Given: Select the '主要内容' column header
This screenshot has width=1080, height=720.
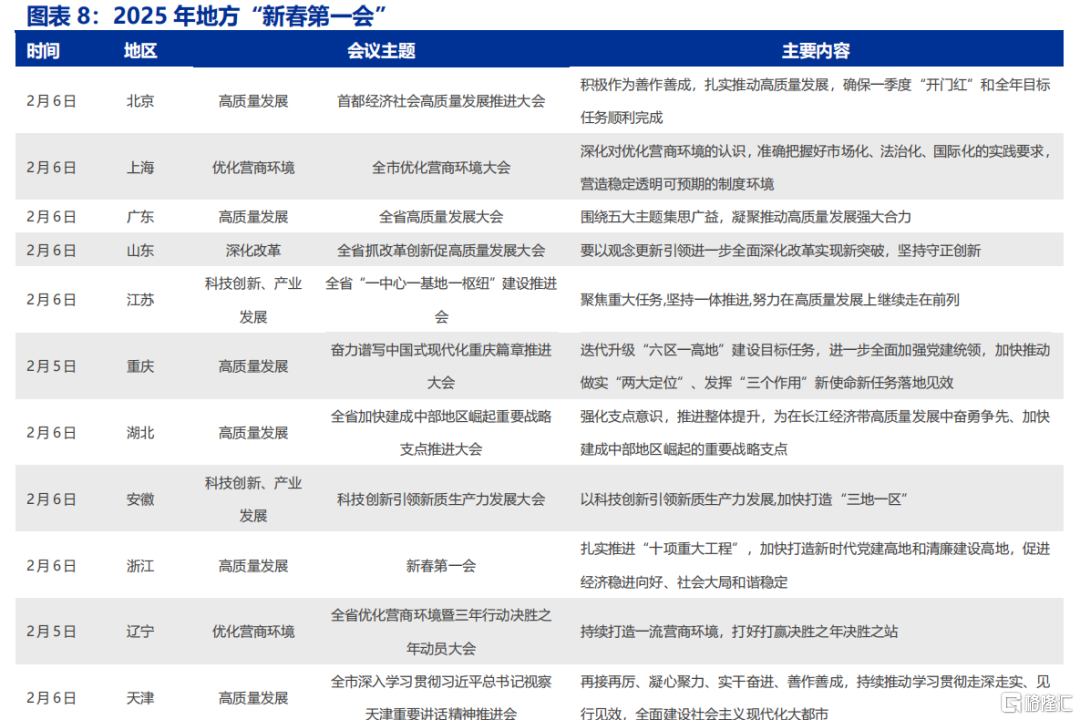Looking at the screenshot, I should tap(816, 51).
